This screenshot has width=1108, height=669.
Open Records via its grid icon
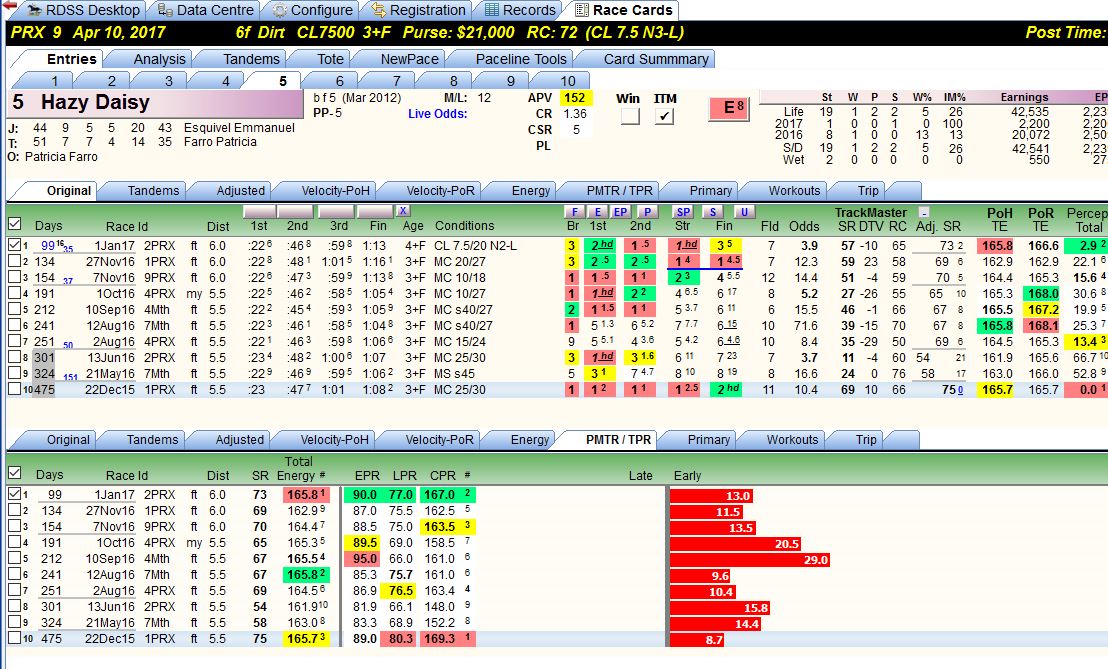coord(491,10)
